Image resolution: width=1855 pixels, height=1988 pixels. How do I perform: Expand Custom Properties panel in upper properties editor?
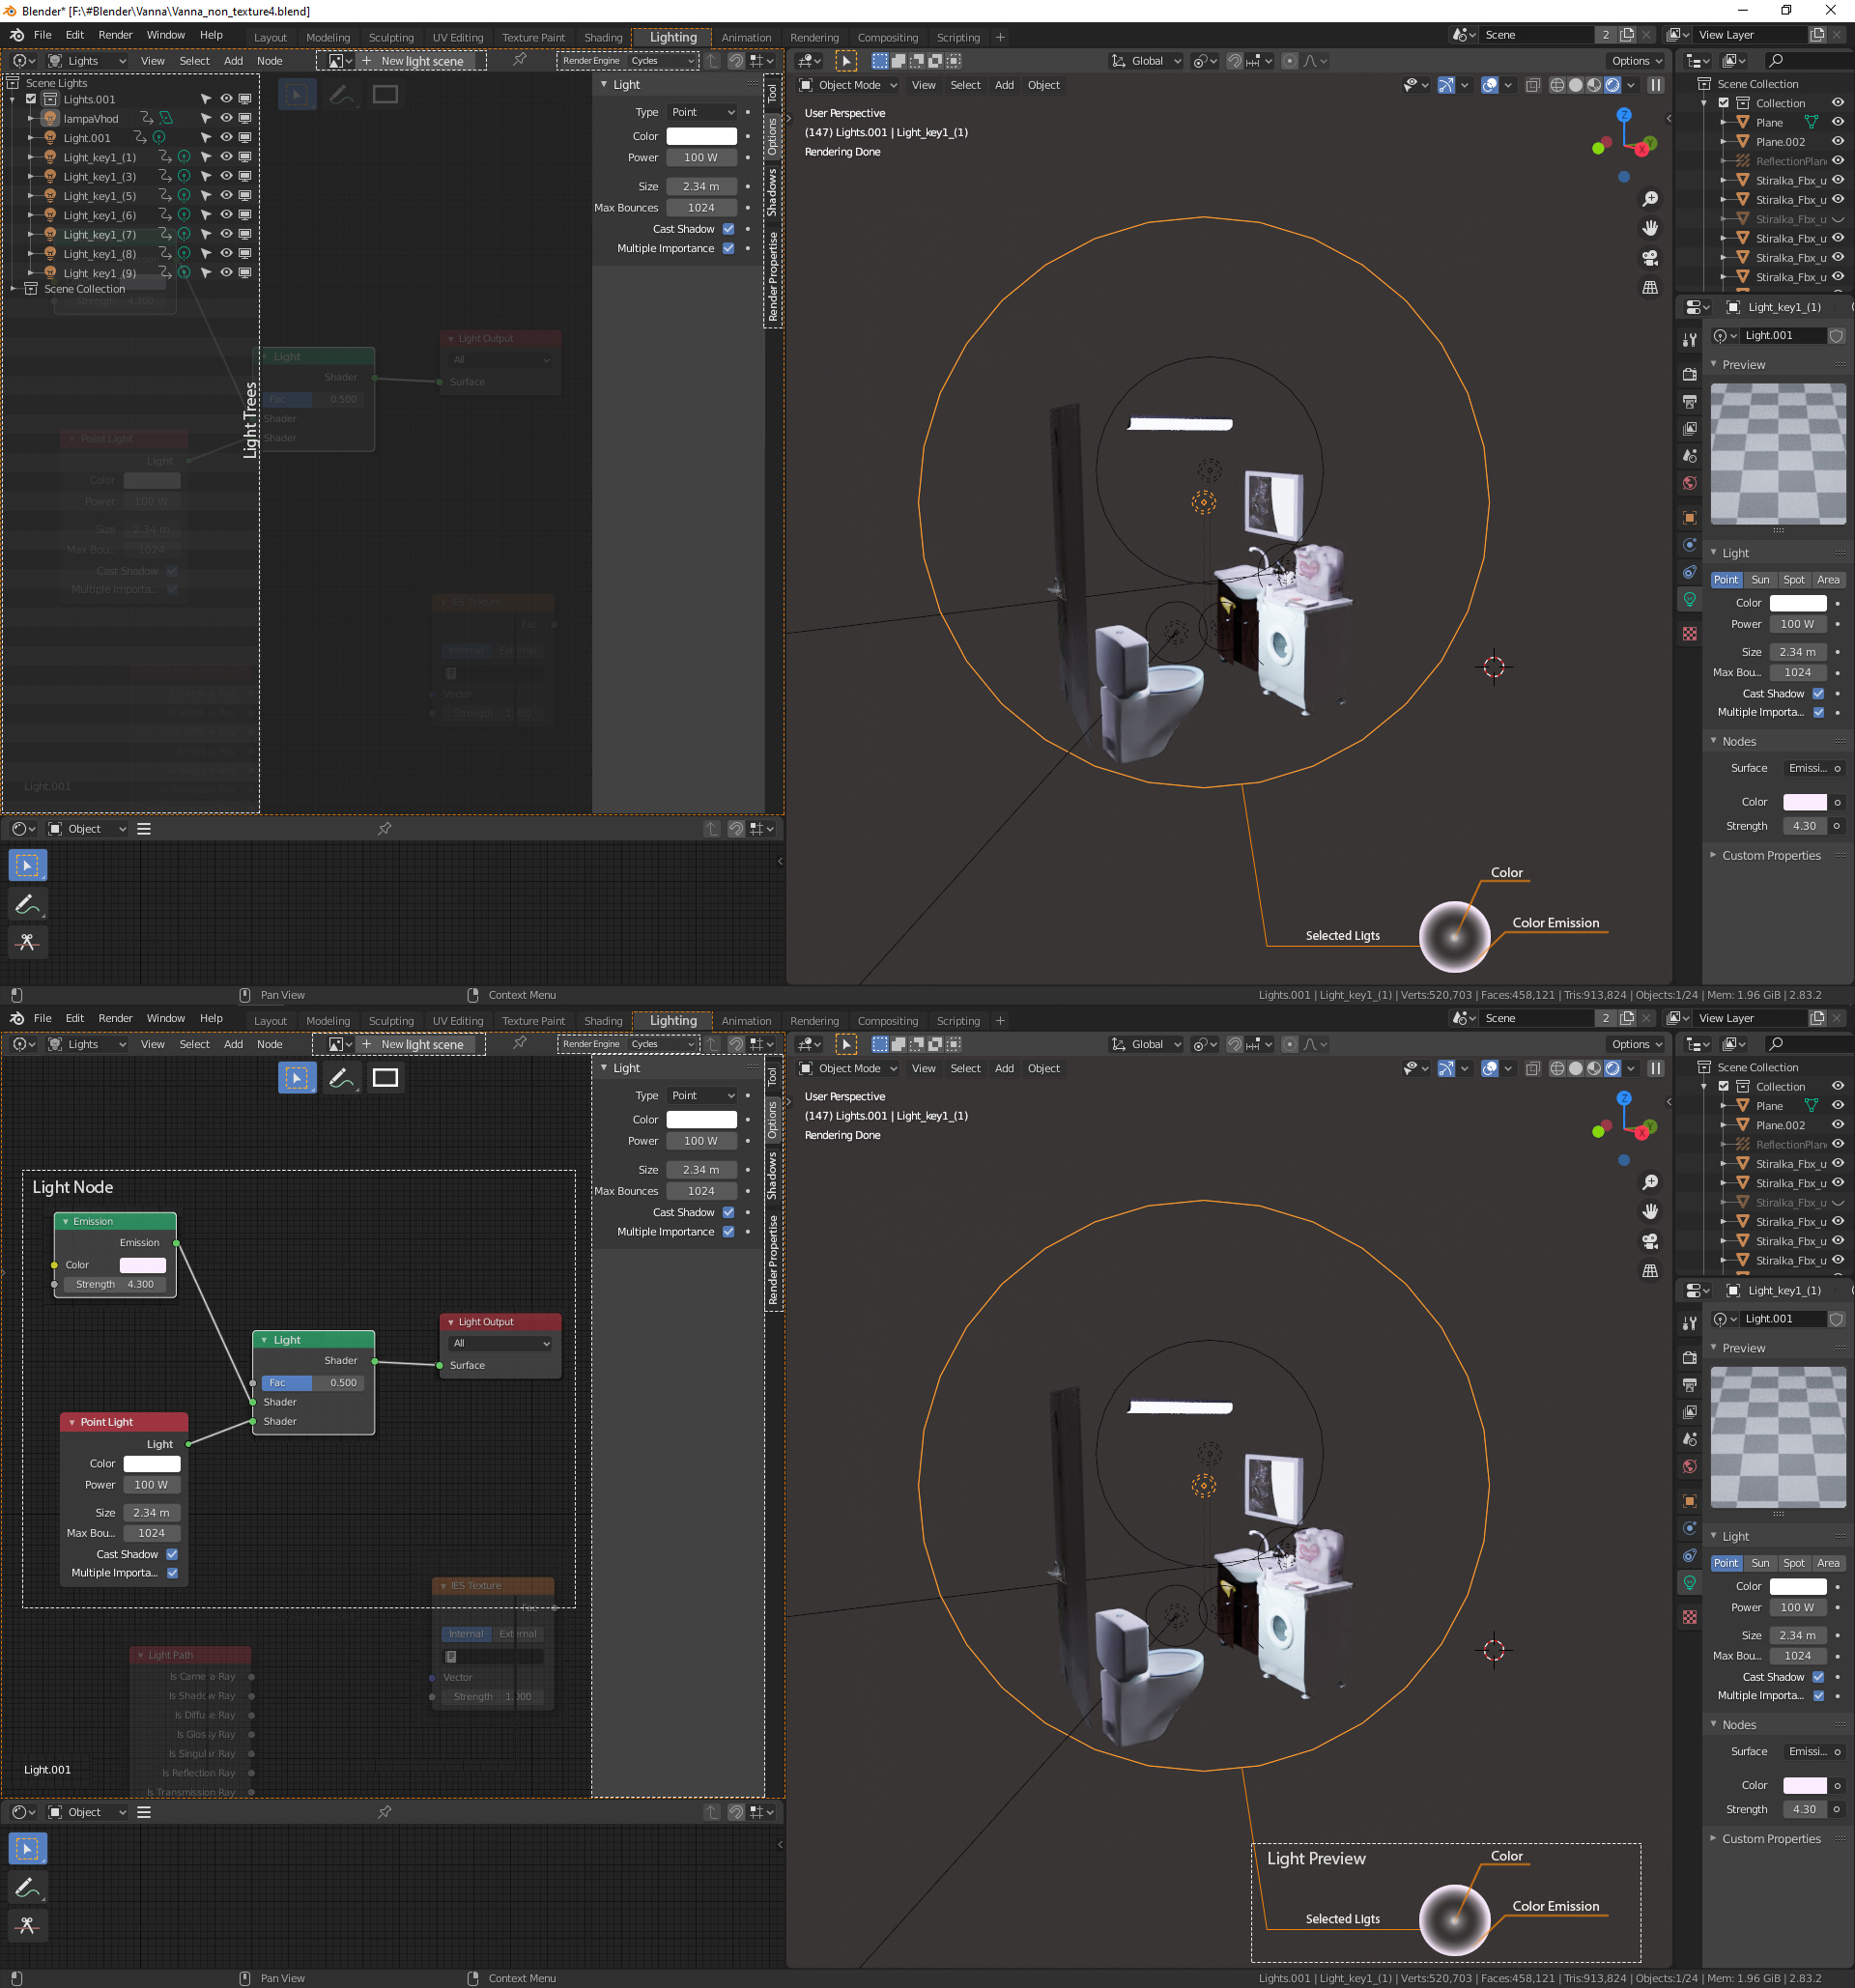click(1770, 856)
